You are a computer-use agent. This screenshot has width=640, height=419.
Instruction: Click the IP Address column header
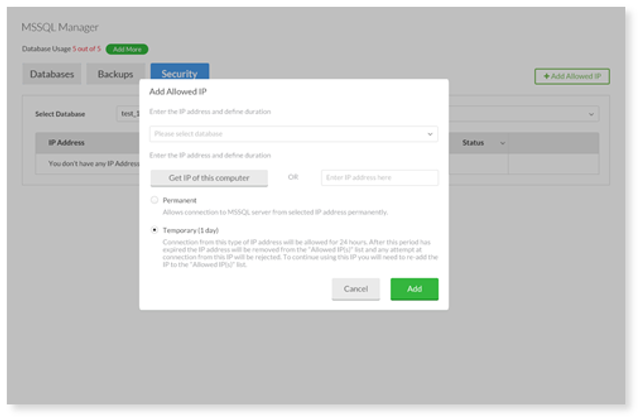66,142
